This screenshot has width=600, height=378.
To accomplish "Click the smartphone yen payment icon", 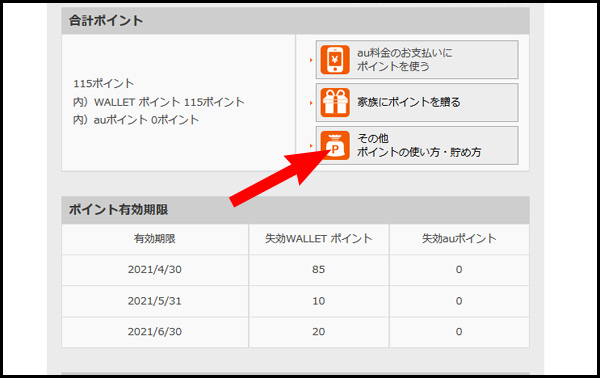I will (335, 59).
